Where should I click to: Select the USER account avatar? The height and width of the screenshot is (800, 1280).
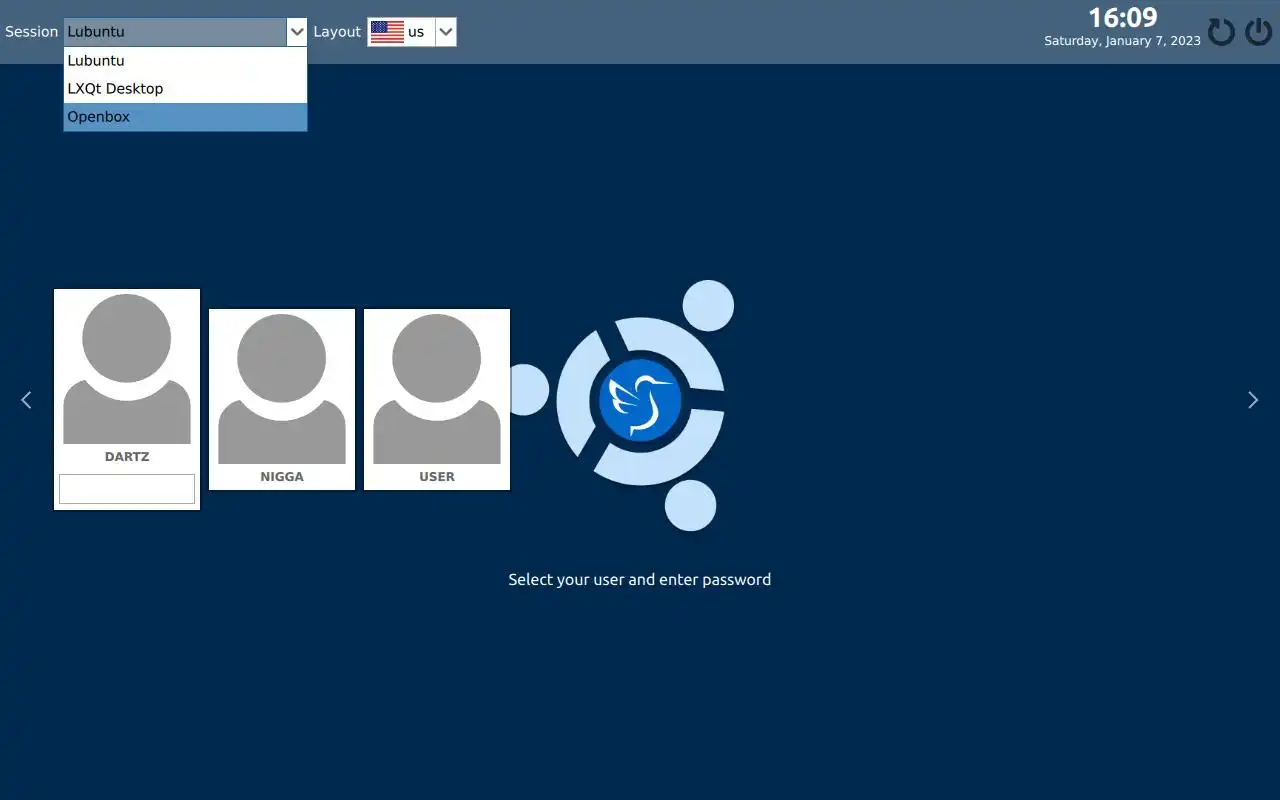tap(437, 389)
